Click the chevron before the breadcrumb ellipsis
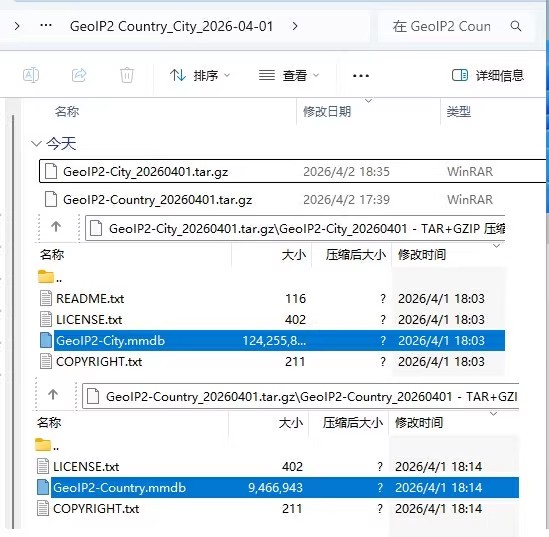549x537 pixels. tap(17, 26)
